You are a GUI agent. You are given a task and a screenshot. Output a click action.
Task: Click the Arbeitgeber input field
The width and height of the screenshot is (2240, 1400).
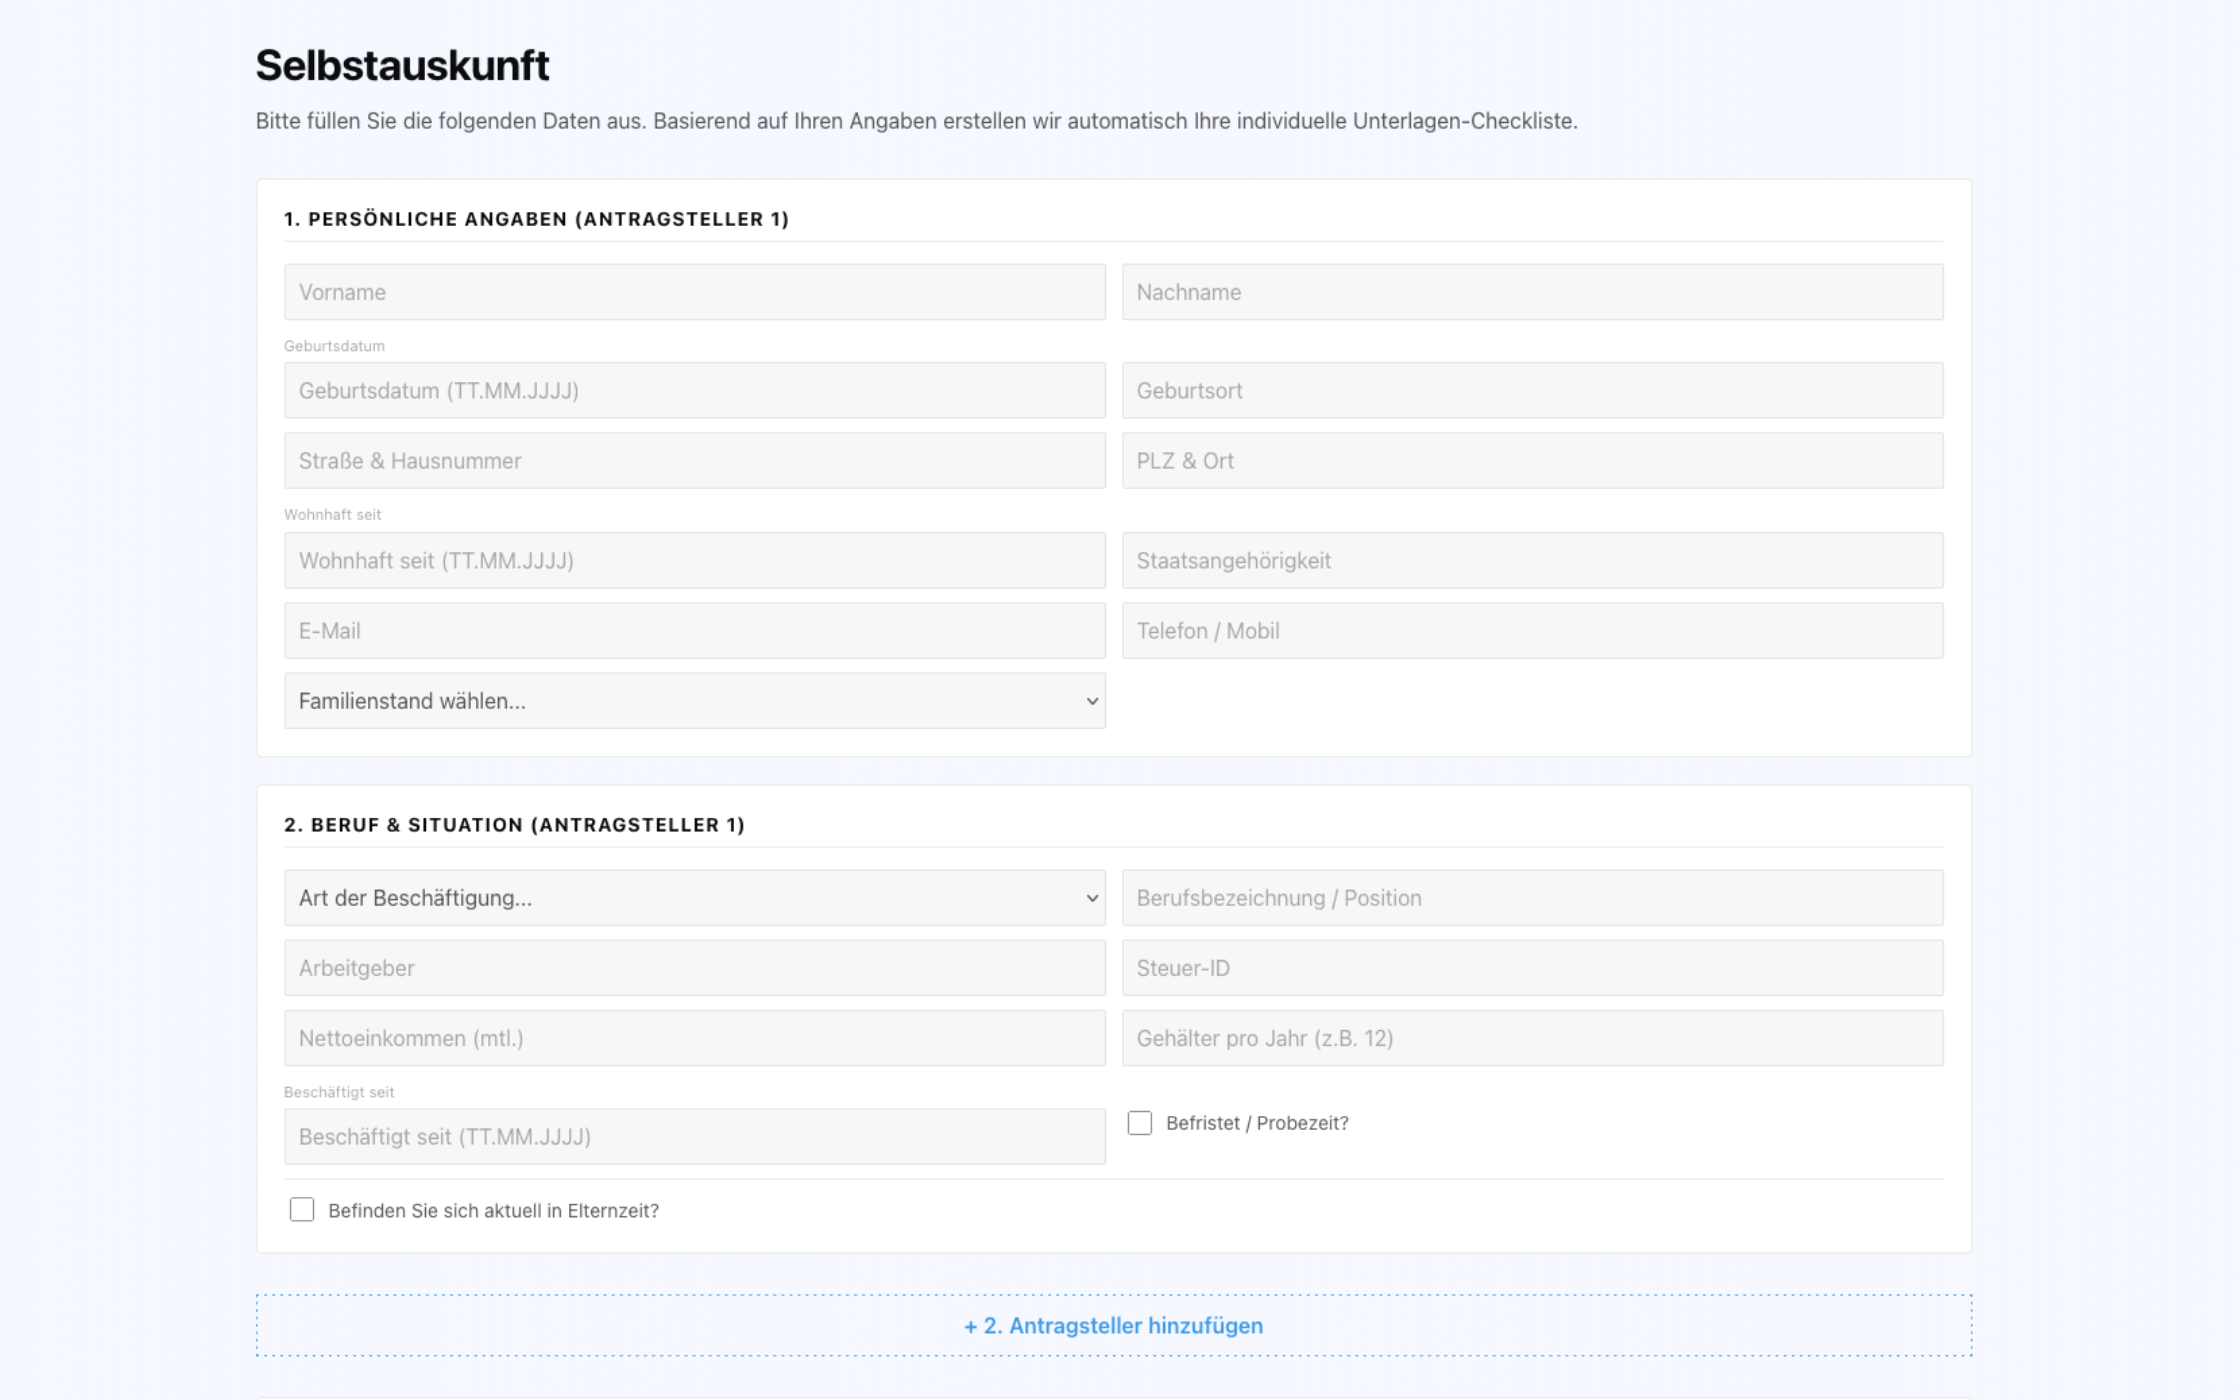(694, 967)
